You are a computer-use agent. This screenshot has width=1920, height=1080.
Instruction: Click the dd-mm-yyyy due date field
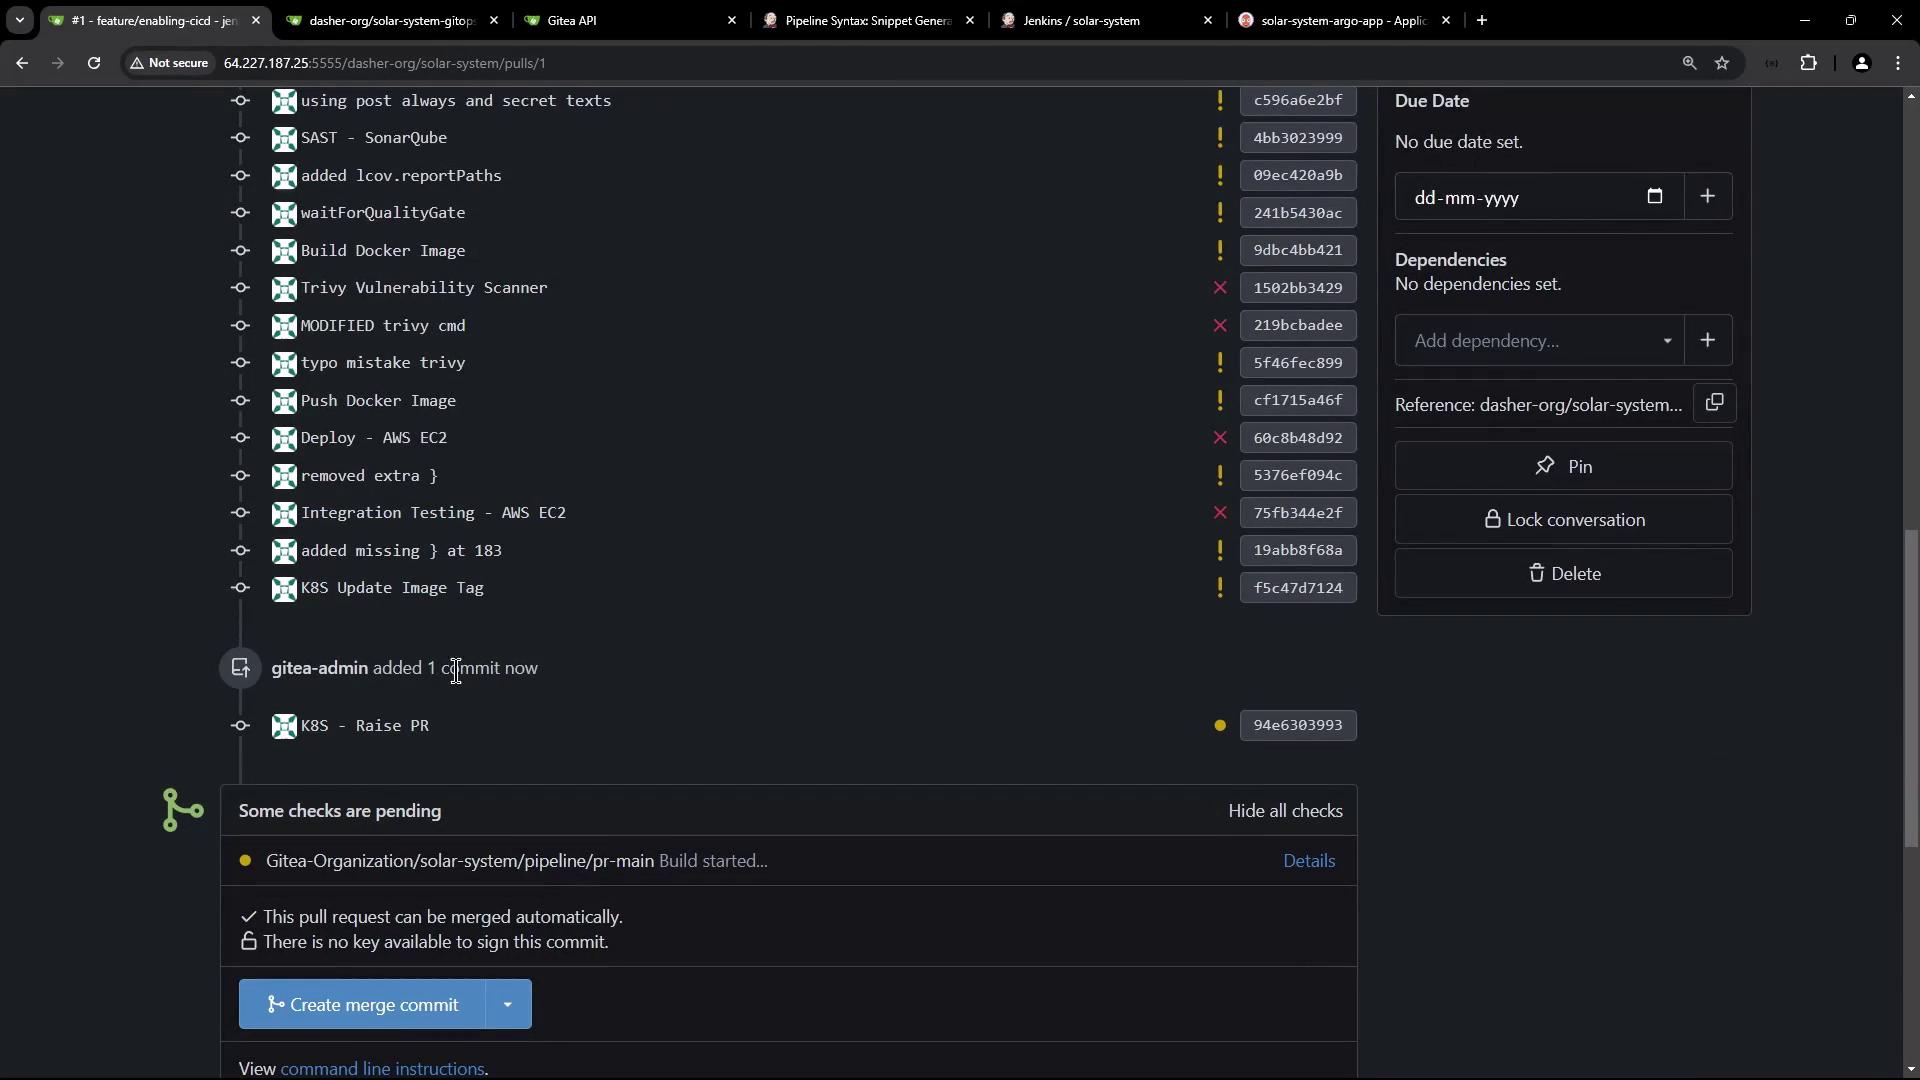tap(1520, 198)
